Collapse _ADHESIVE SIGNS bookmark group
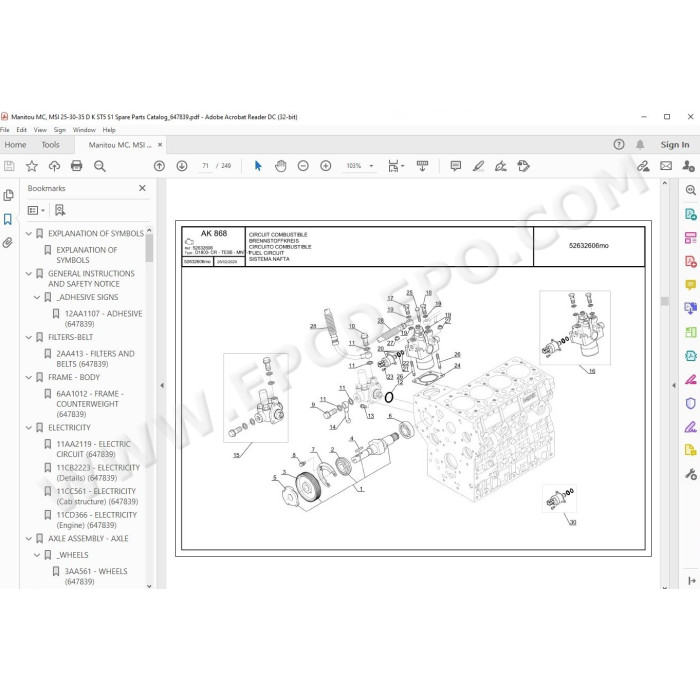Viewport: 700px width, 700px height. 37,297
